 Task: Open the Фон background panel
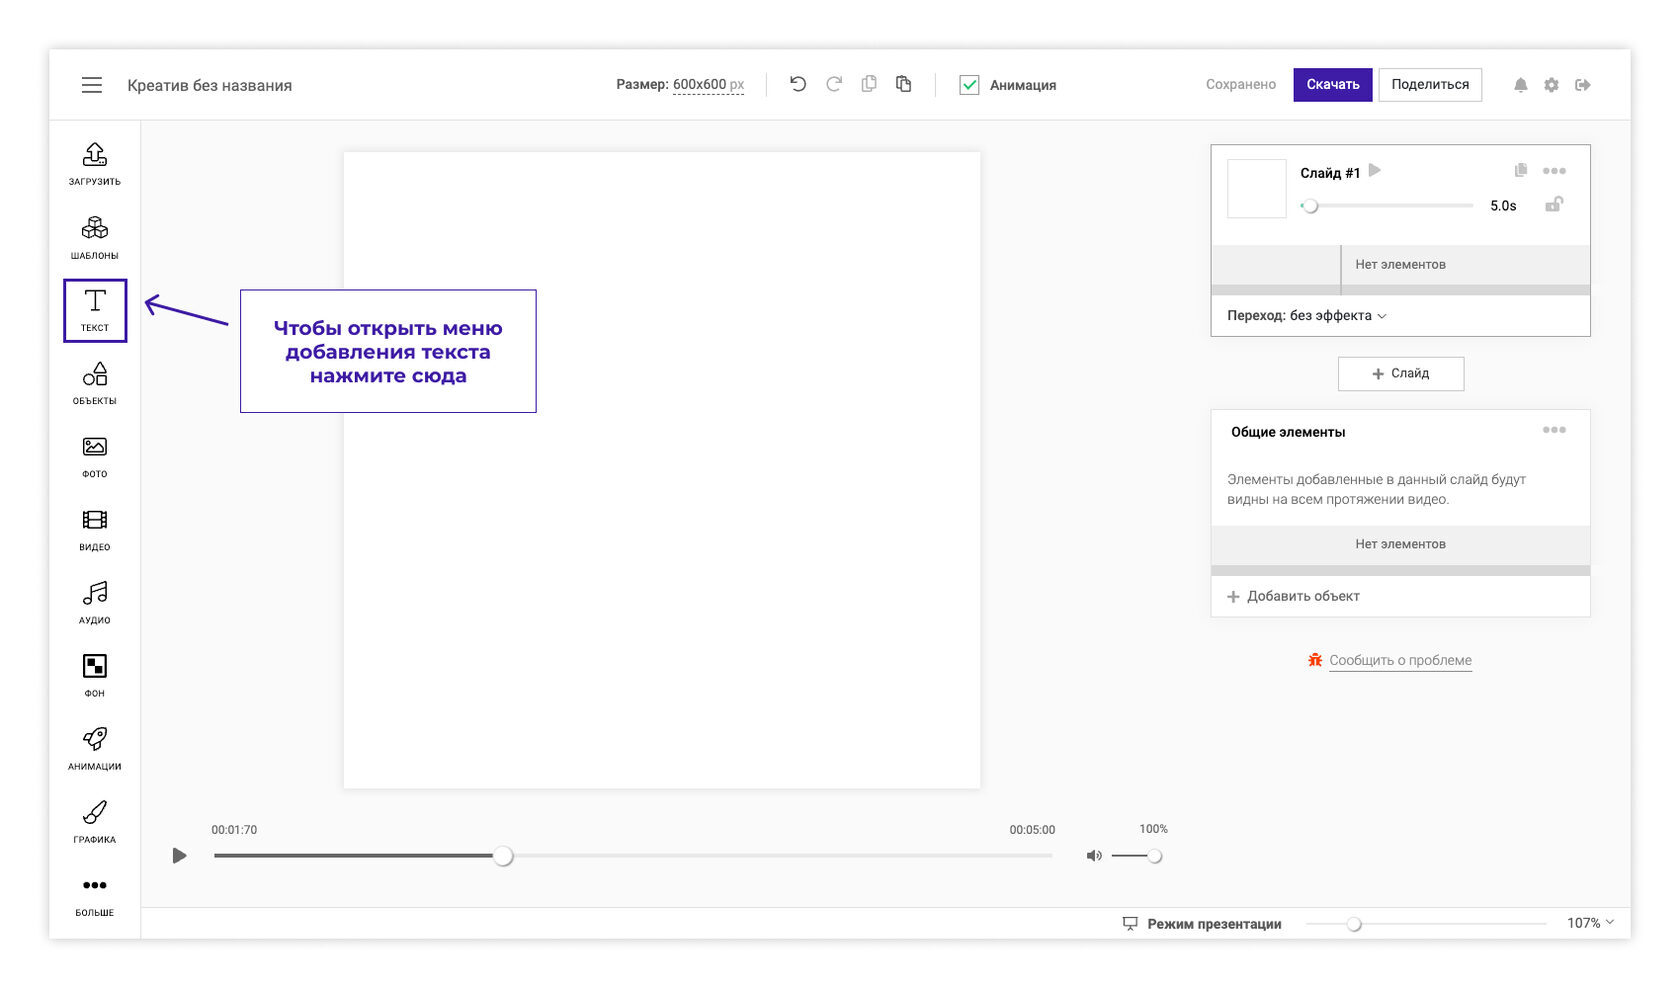95,676
